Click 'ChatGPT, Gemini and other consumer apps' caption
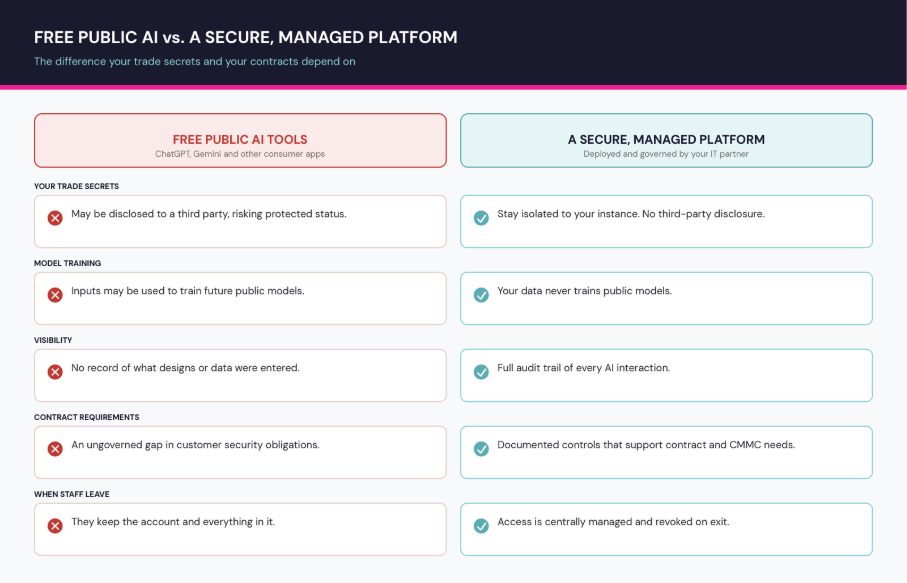This screenshot has width=907, height=583. [240, 154]
